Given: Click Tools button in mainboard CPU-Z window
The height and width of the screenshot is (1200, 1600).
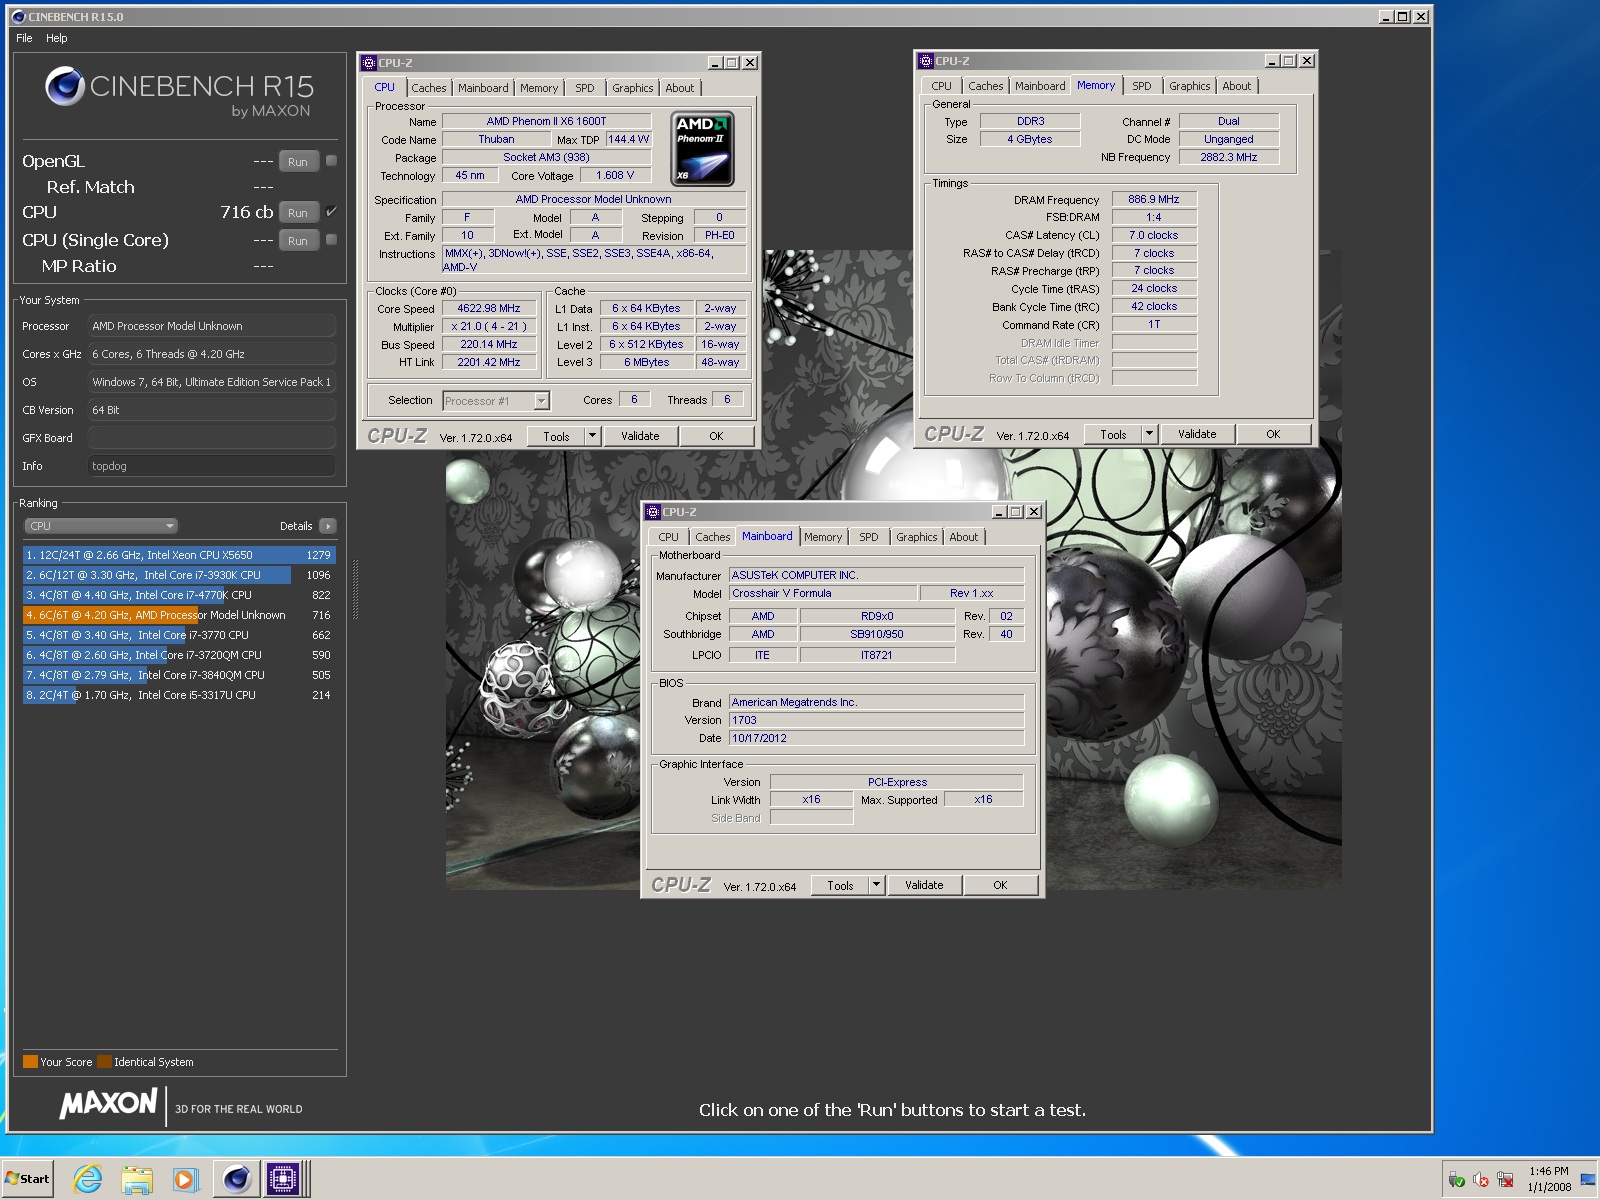Looking at the screenshot, I should tap(840, 885).
